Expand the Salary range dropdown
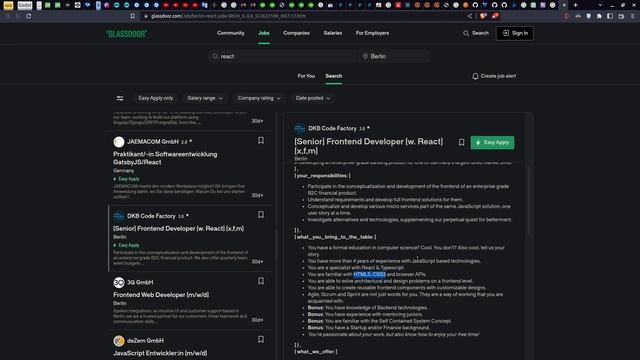Viewport: 640px width, 360px height. (x=205, y=98)
